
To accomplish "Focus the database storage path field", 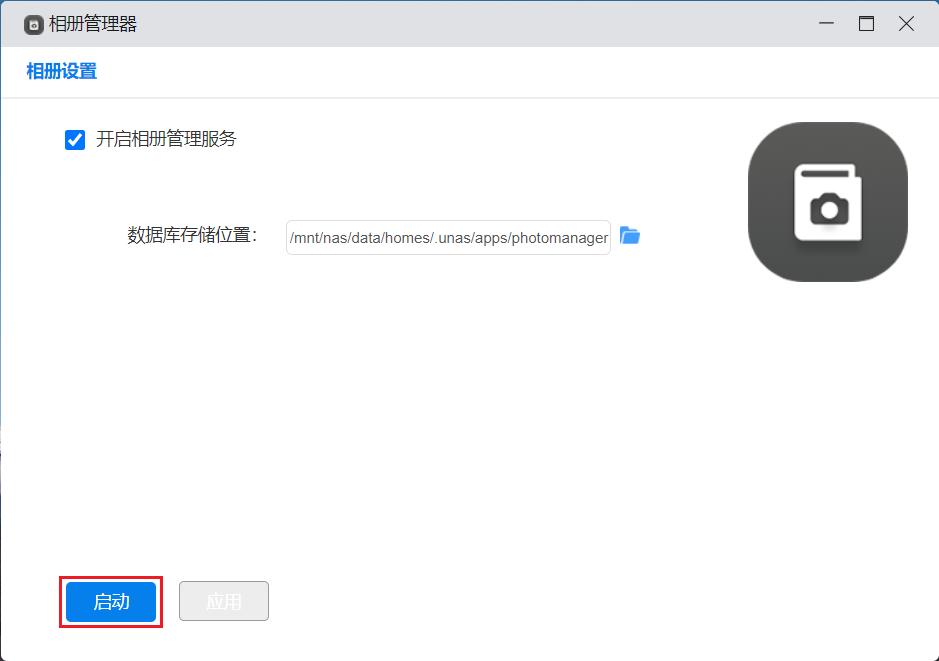I will pos(448,238).
